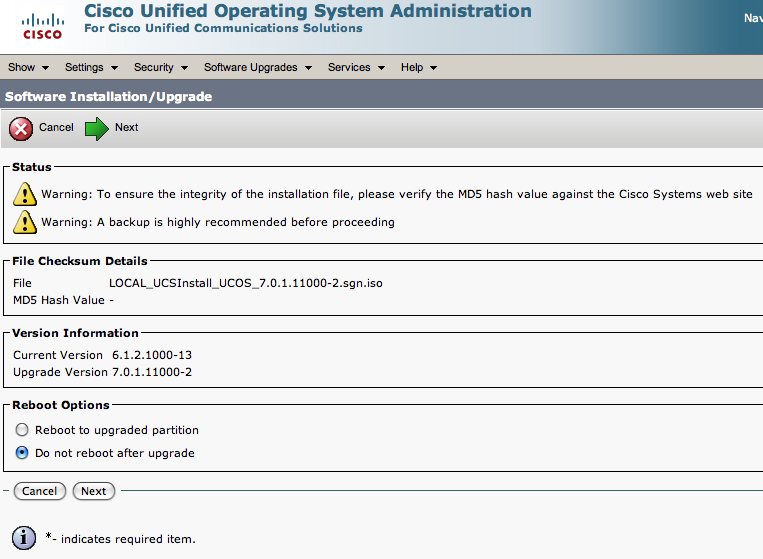Image resolution: width=763 pixels, height=559 pixels.
Task: Open the Help menu
Action: pos(419,67)
